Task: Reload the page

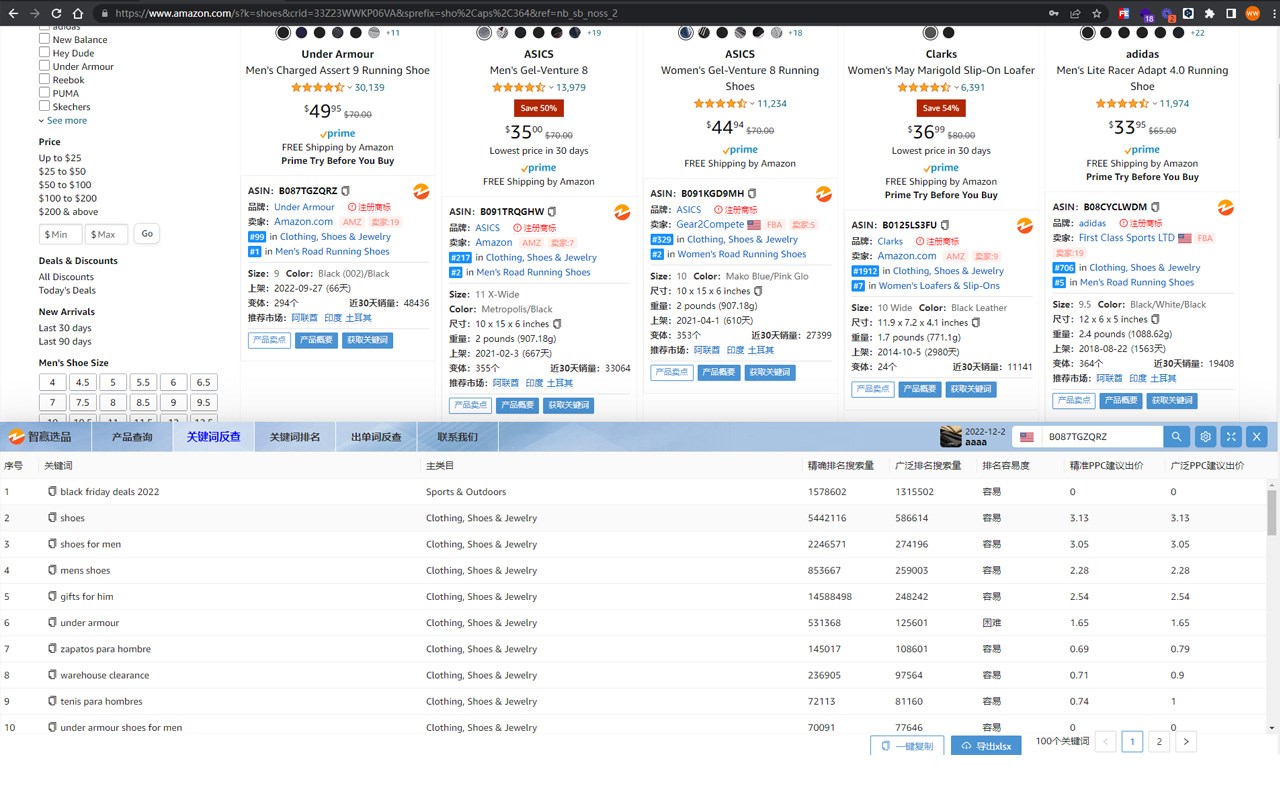Action: pos(57,13)
